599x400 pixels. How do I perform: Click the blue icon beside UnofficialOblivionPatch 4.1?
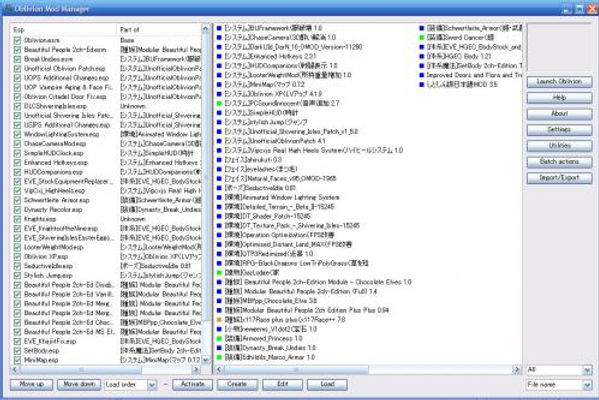(x=219, y=141)
